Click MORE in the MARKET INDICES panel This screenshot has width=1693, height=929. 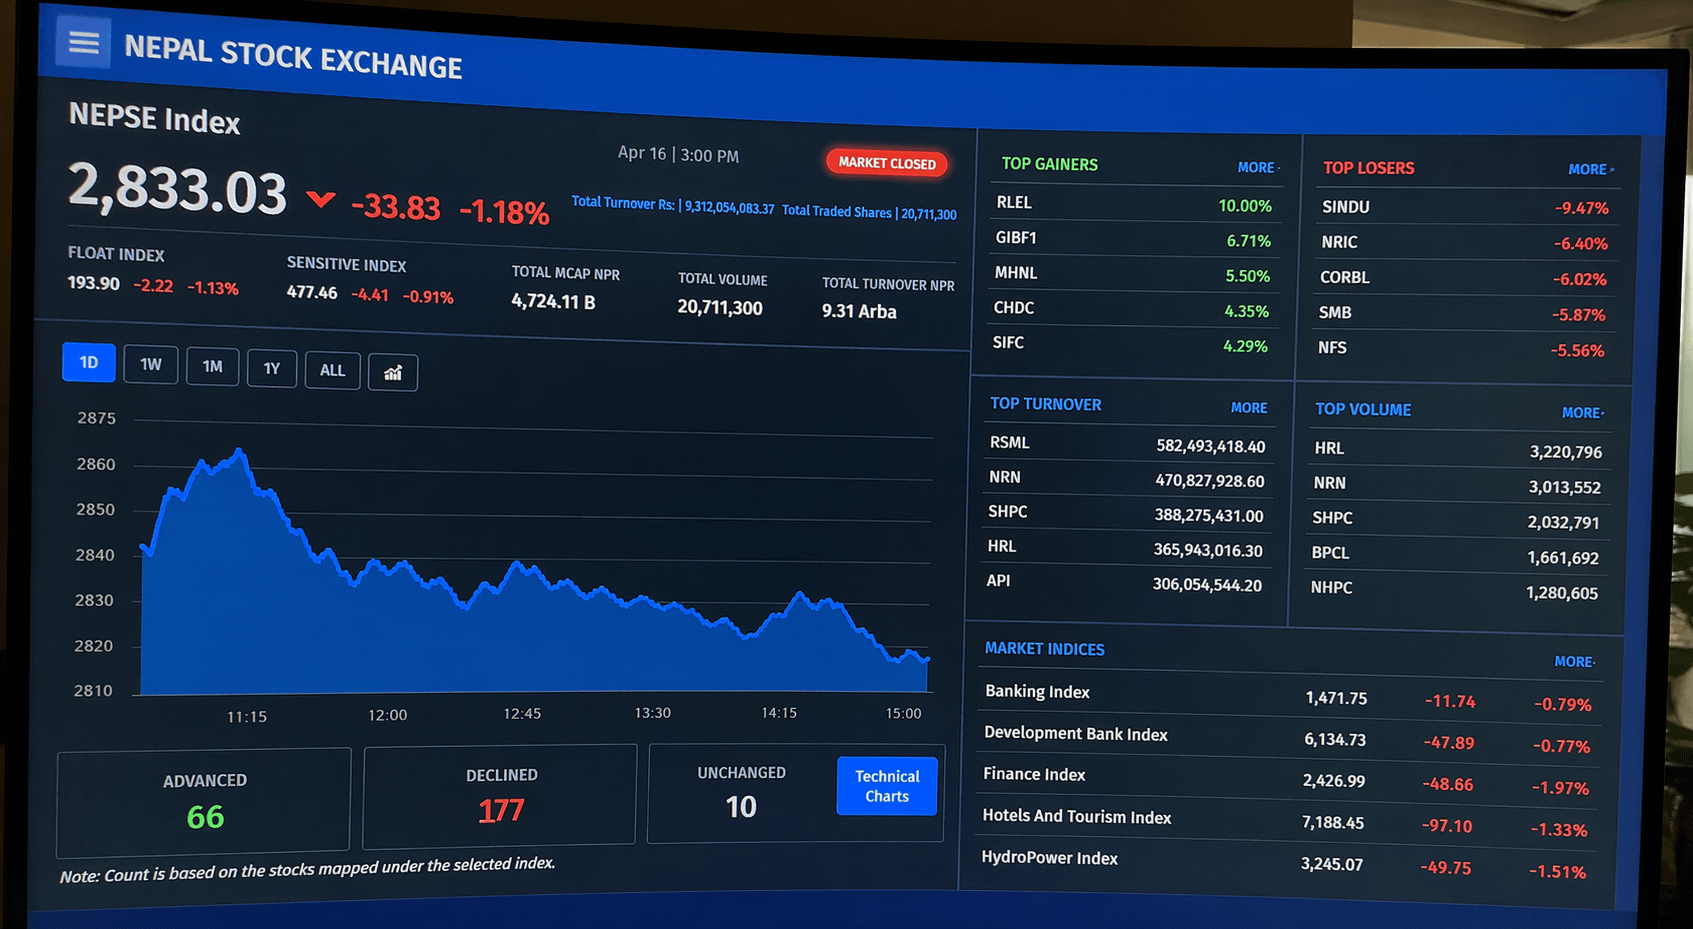(x=1573, y=661)
